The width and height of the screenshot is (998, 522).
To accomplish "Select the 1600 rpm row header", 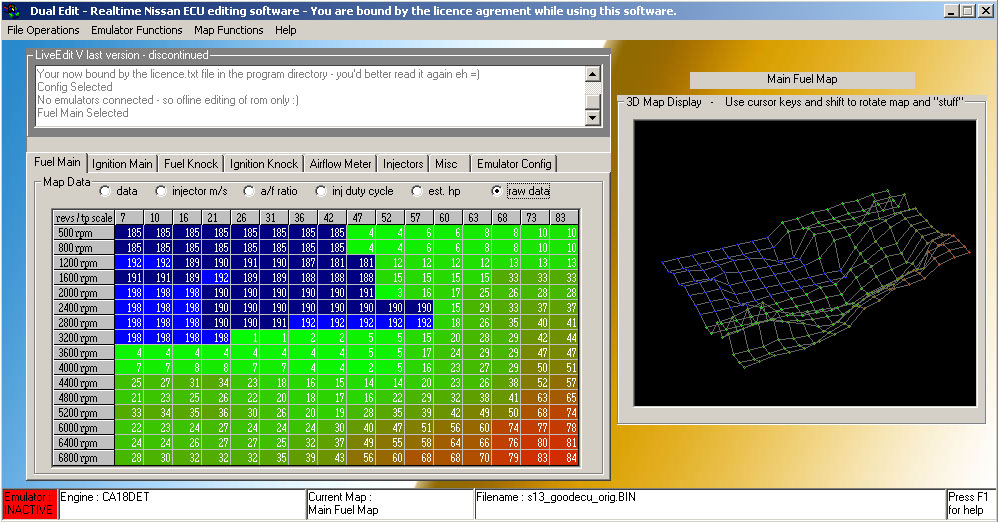I will pos(84,278).
